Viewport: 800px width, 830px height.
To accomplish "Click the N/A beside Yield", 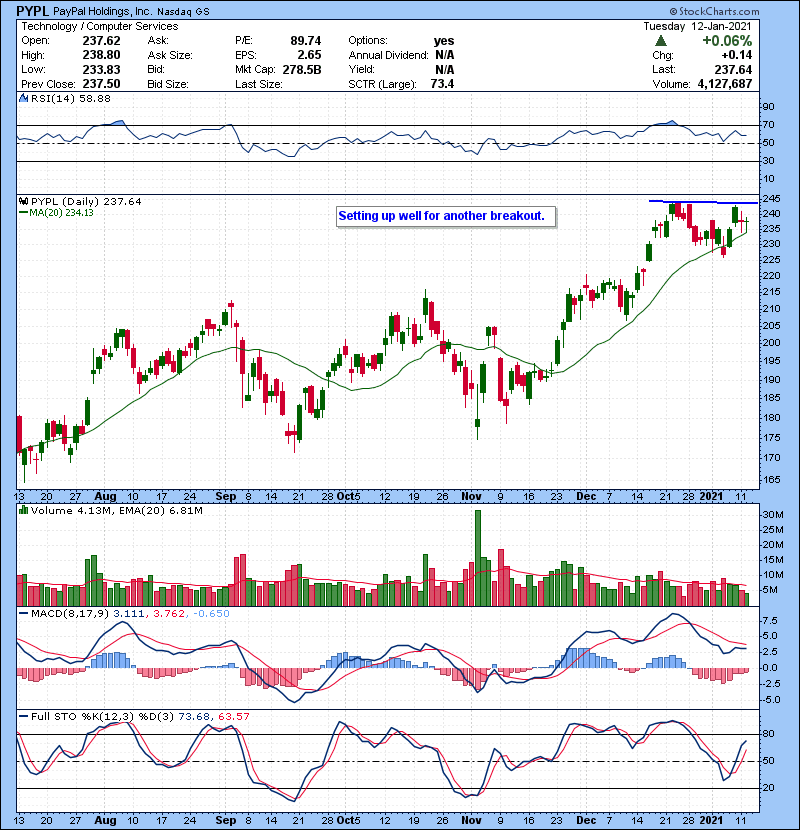I will [445, 69].
